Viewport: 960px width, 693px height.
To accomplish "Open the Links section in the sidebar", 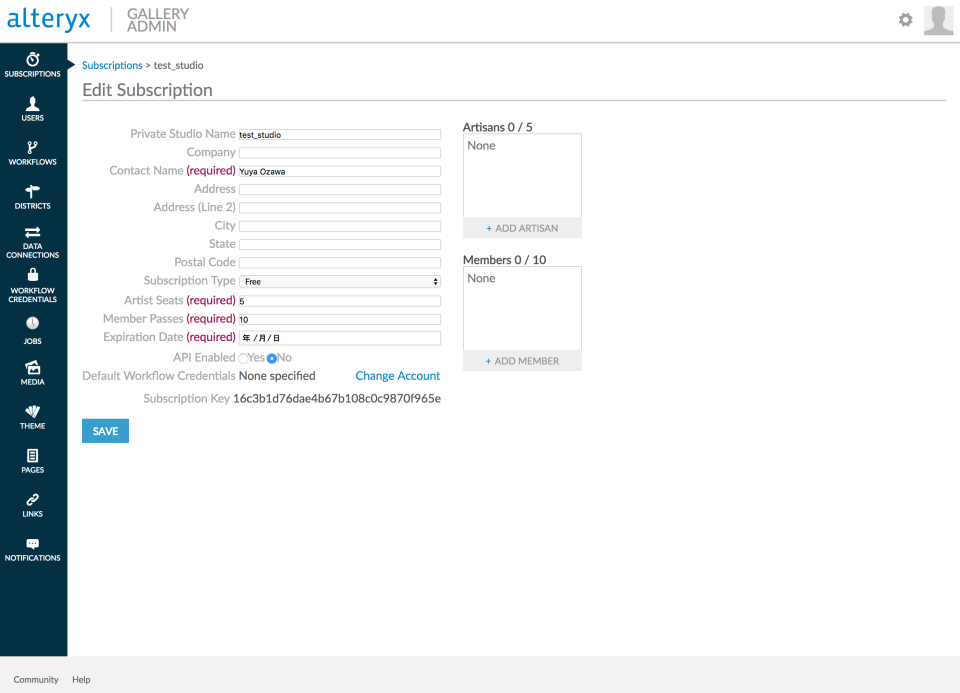I will (33, 505).
